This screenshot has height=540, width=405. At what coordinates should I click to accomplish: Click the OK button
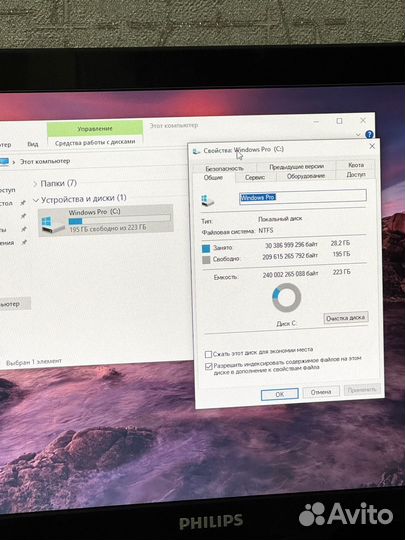coord(280,394)
